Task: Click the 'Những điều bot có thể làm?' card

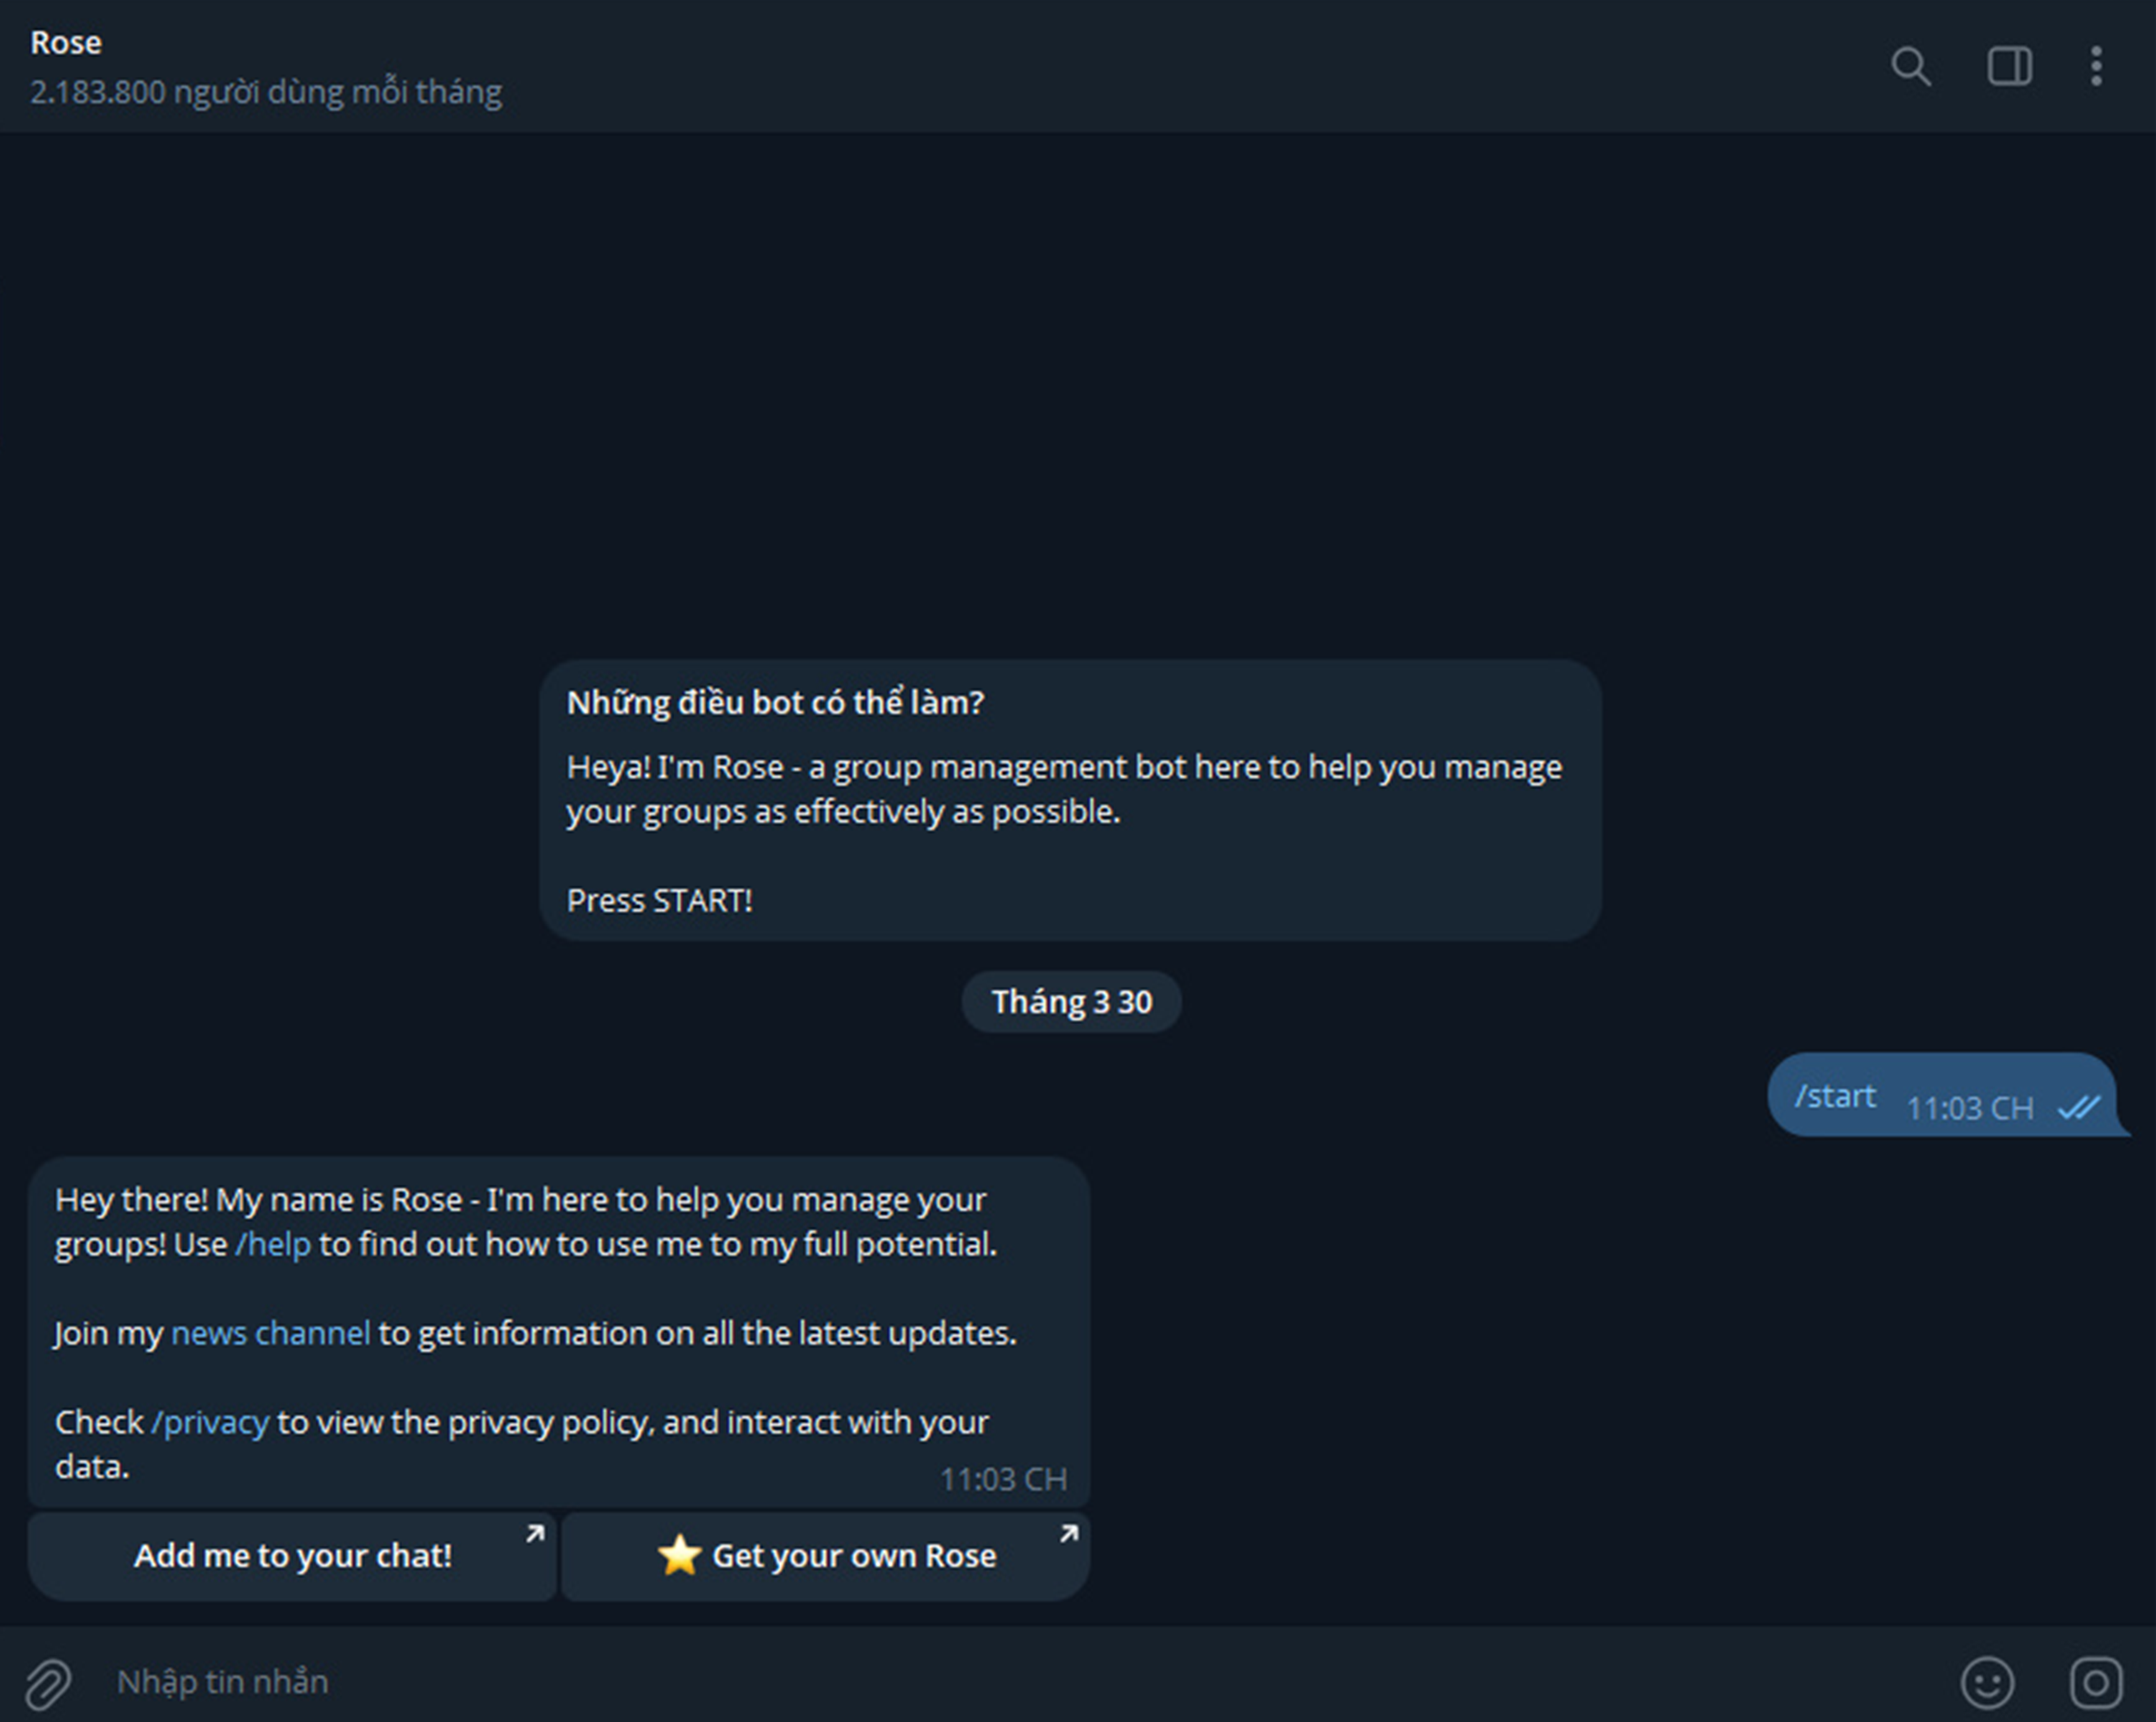Action: tap(1070, 800)
